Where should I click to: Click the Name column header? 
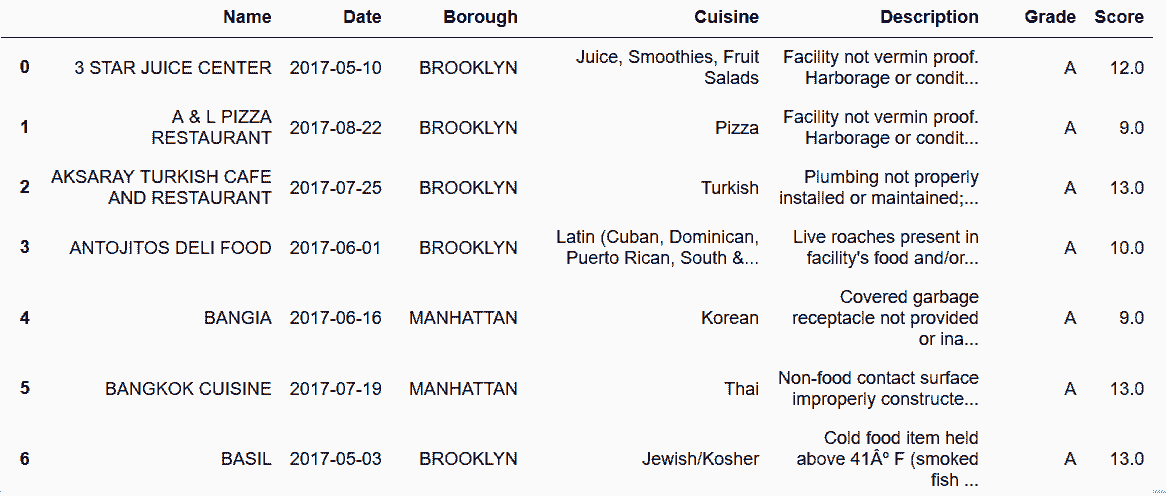pos(247,18)
